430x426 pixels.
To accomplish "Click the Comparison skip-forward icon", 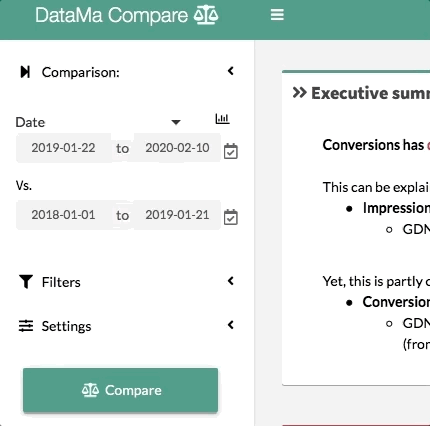I will coord(25,72).
